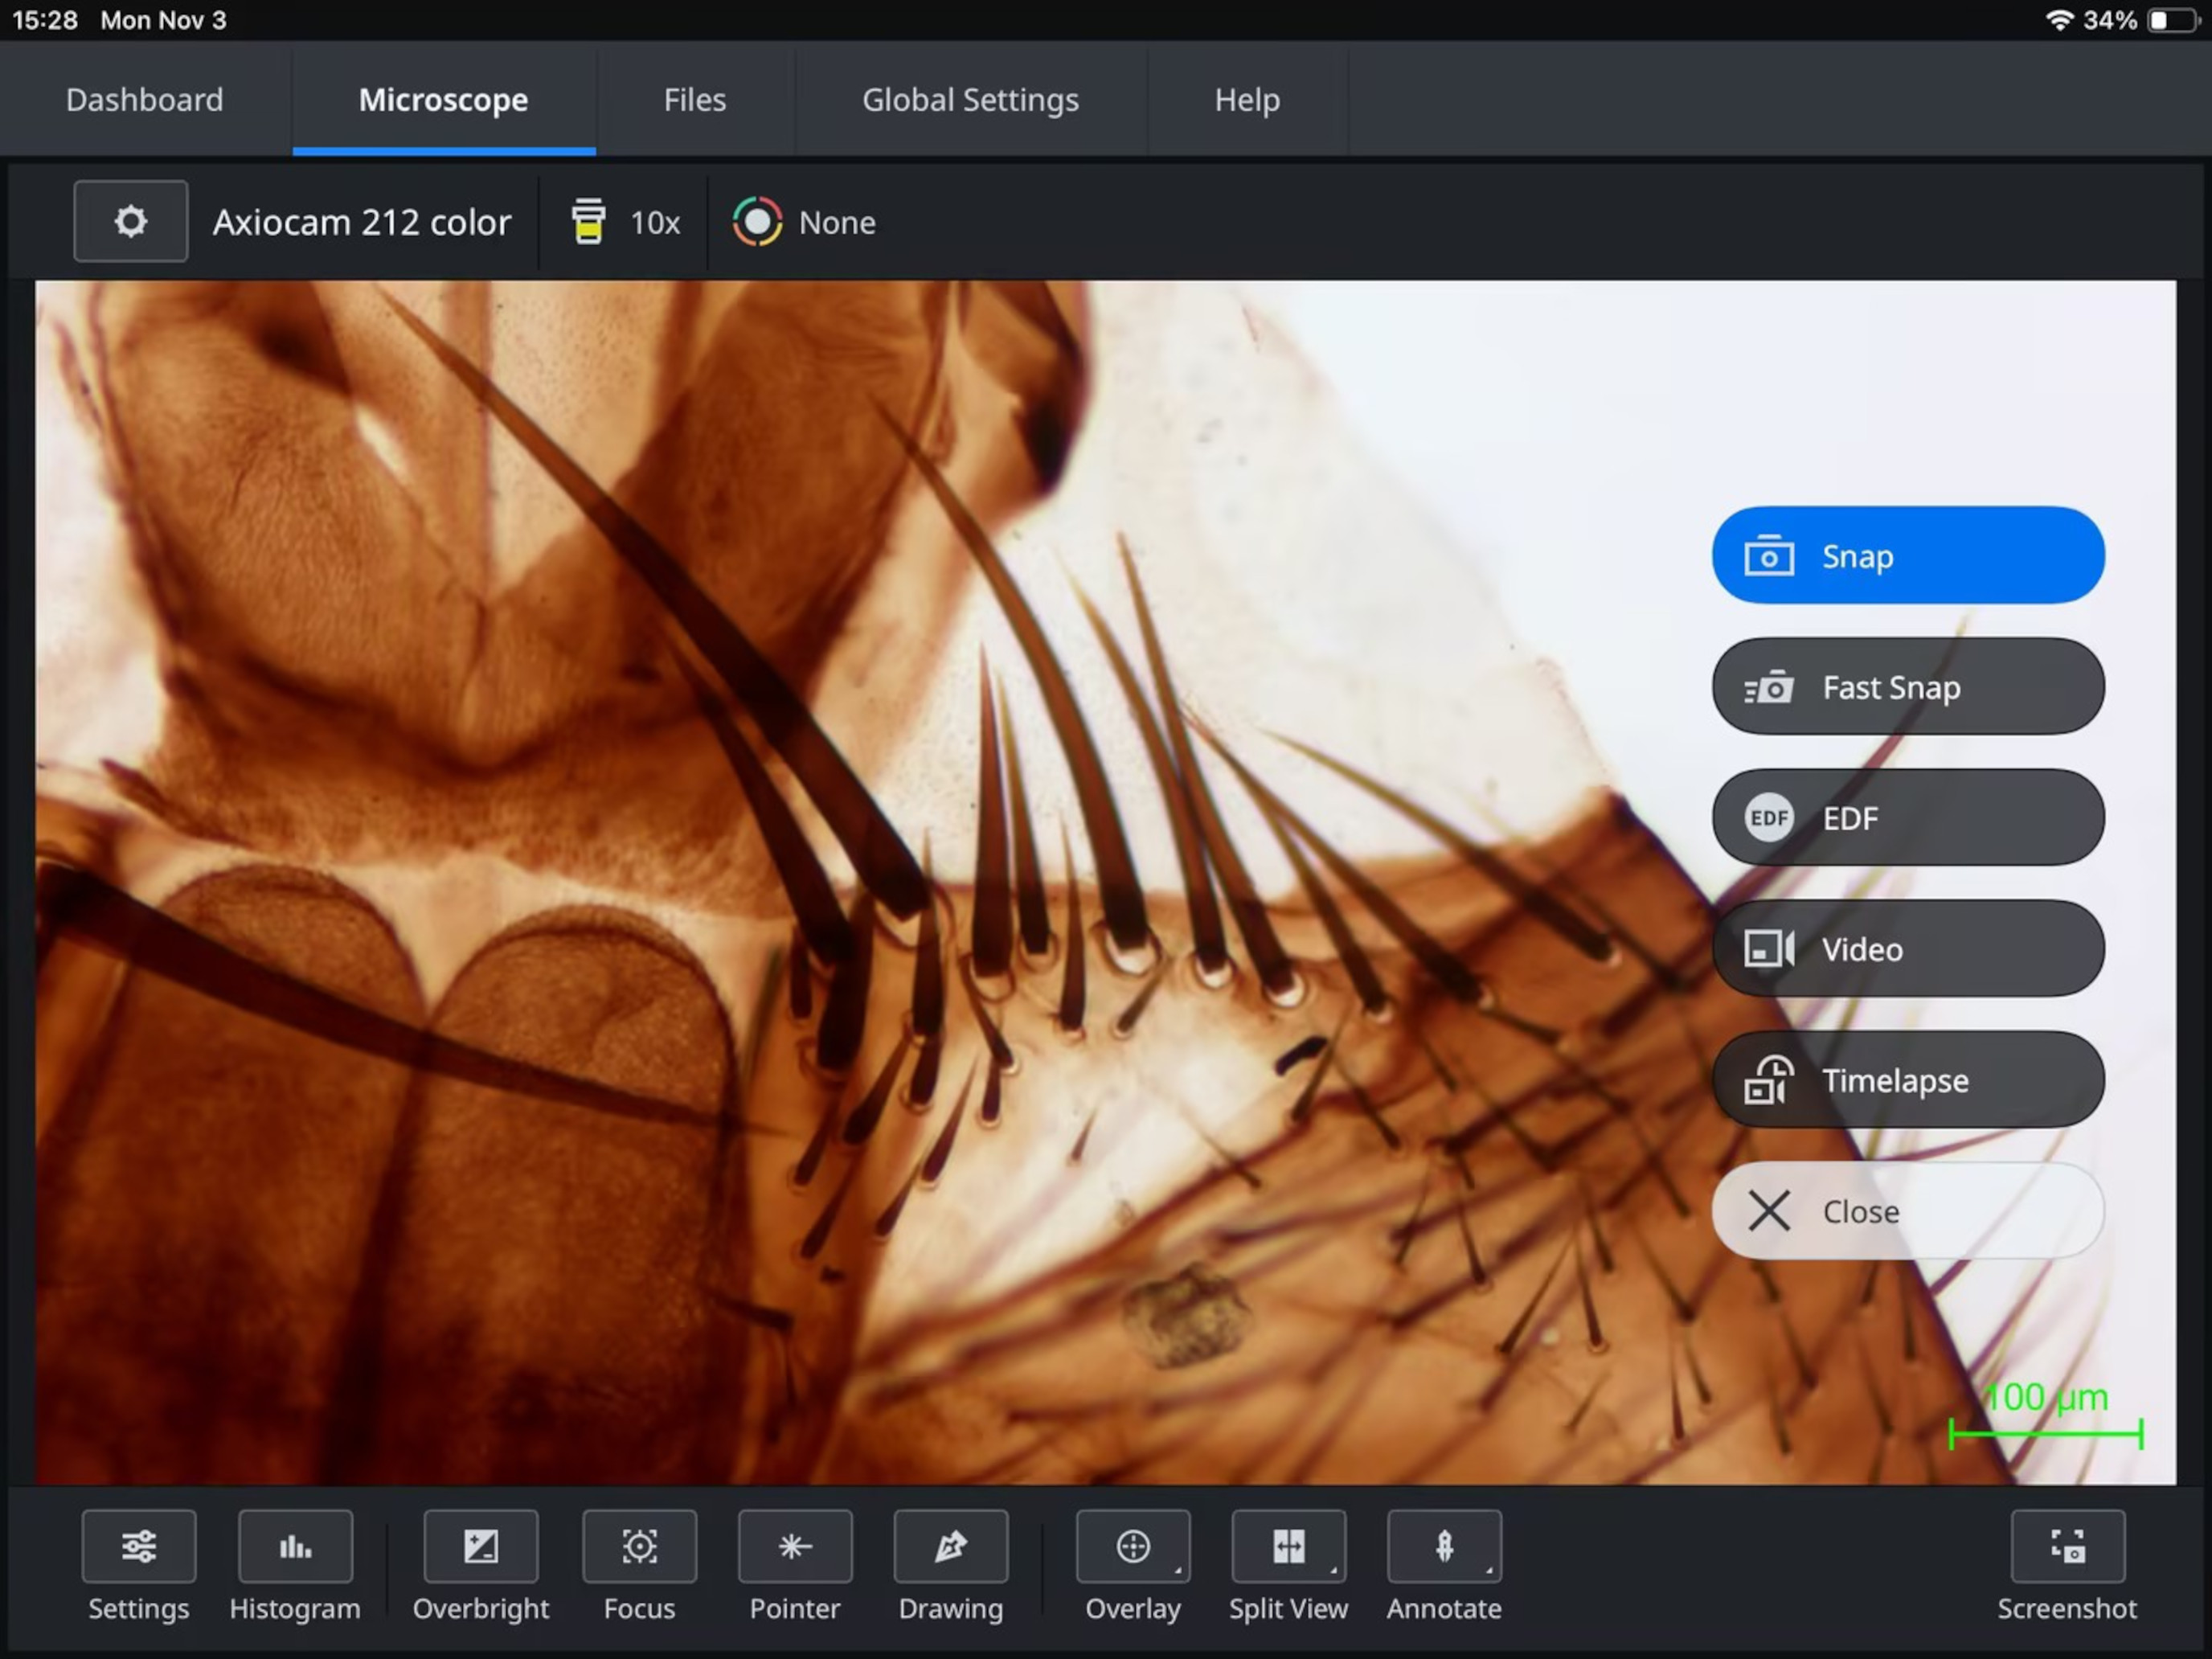Switch to the Files tab
This screenshot has width=2212, height=1659.
click(695, 100)
